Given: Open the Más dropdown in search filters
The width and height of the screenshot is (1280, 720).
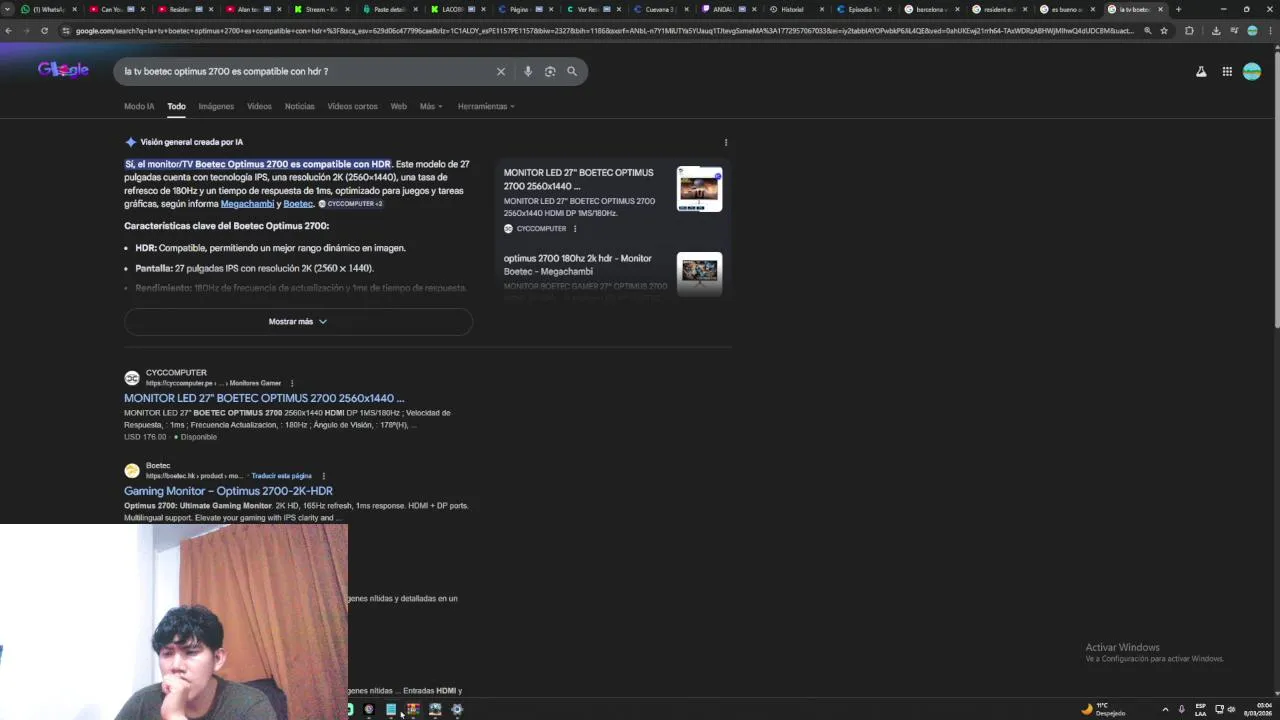Looking at the screenshot, I should pyautogui.click(x=431, y=106).
